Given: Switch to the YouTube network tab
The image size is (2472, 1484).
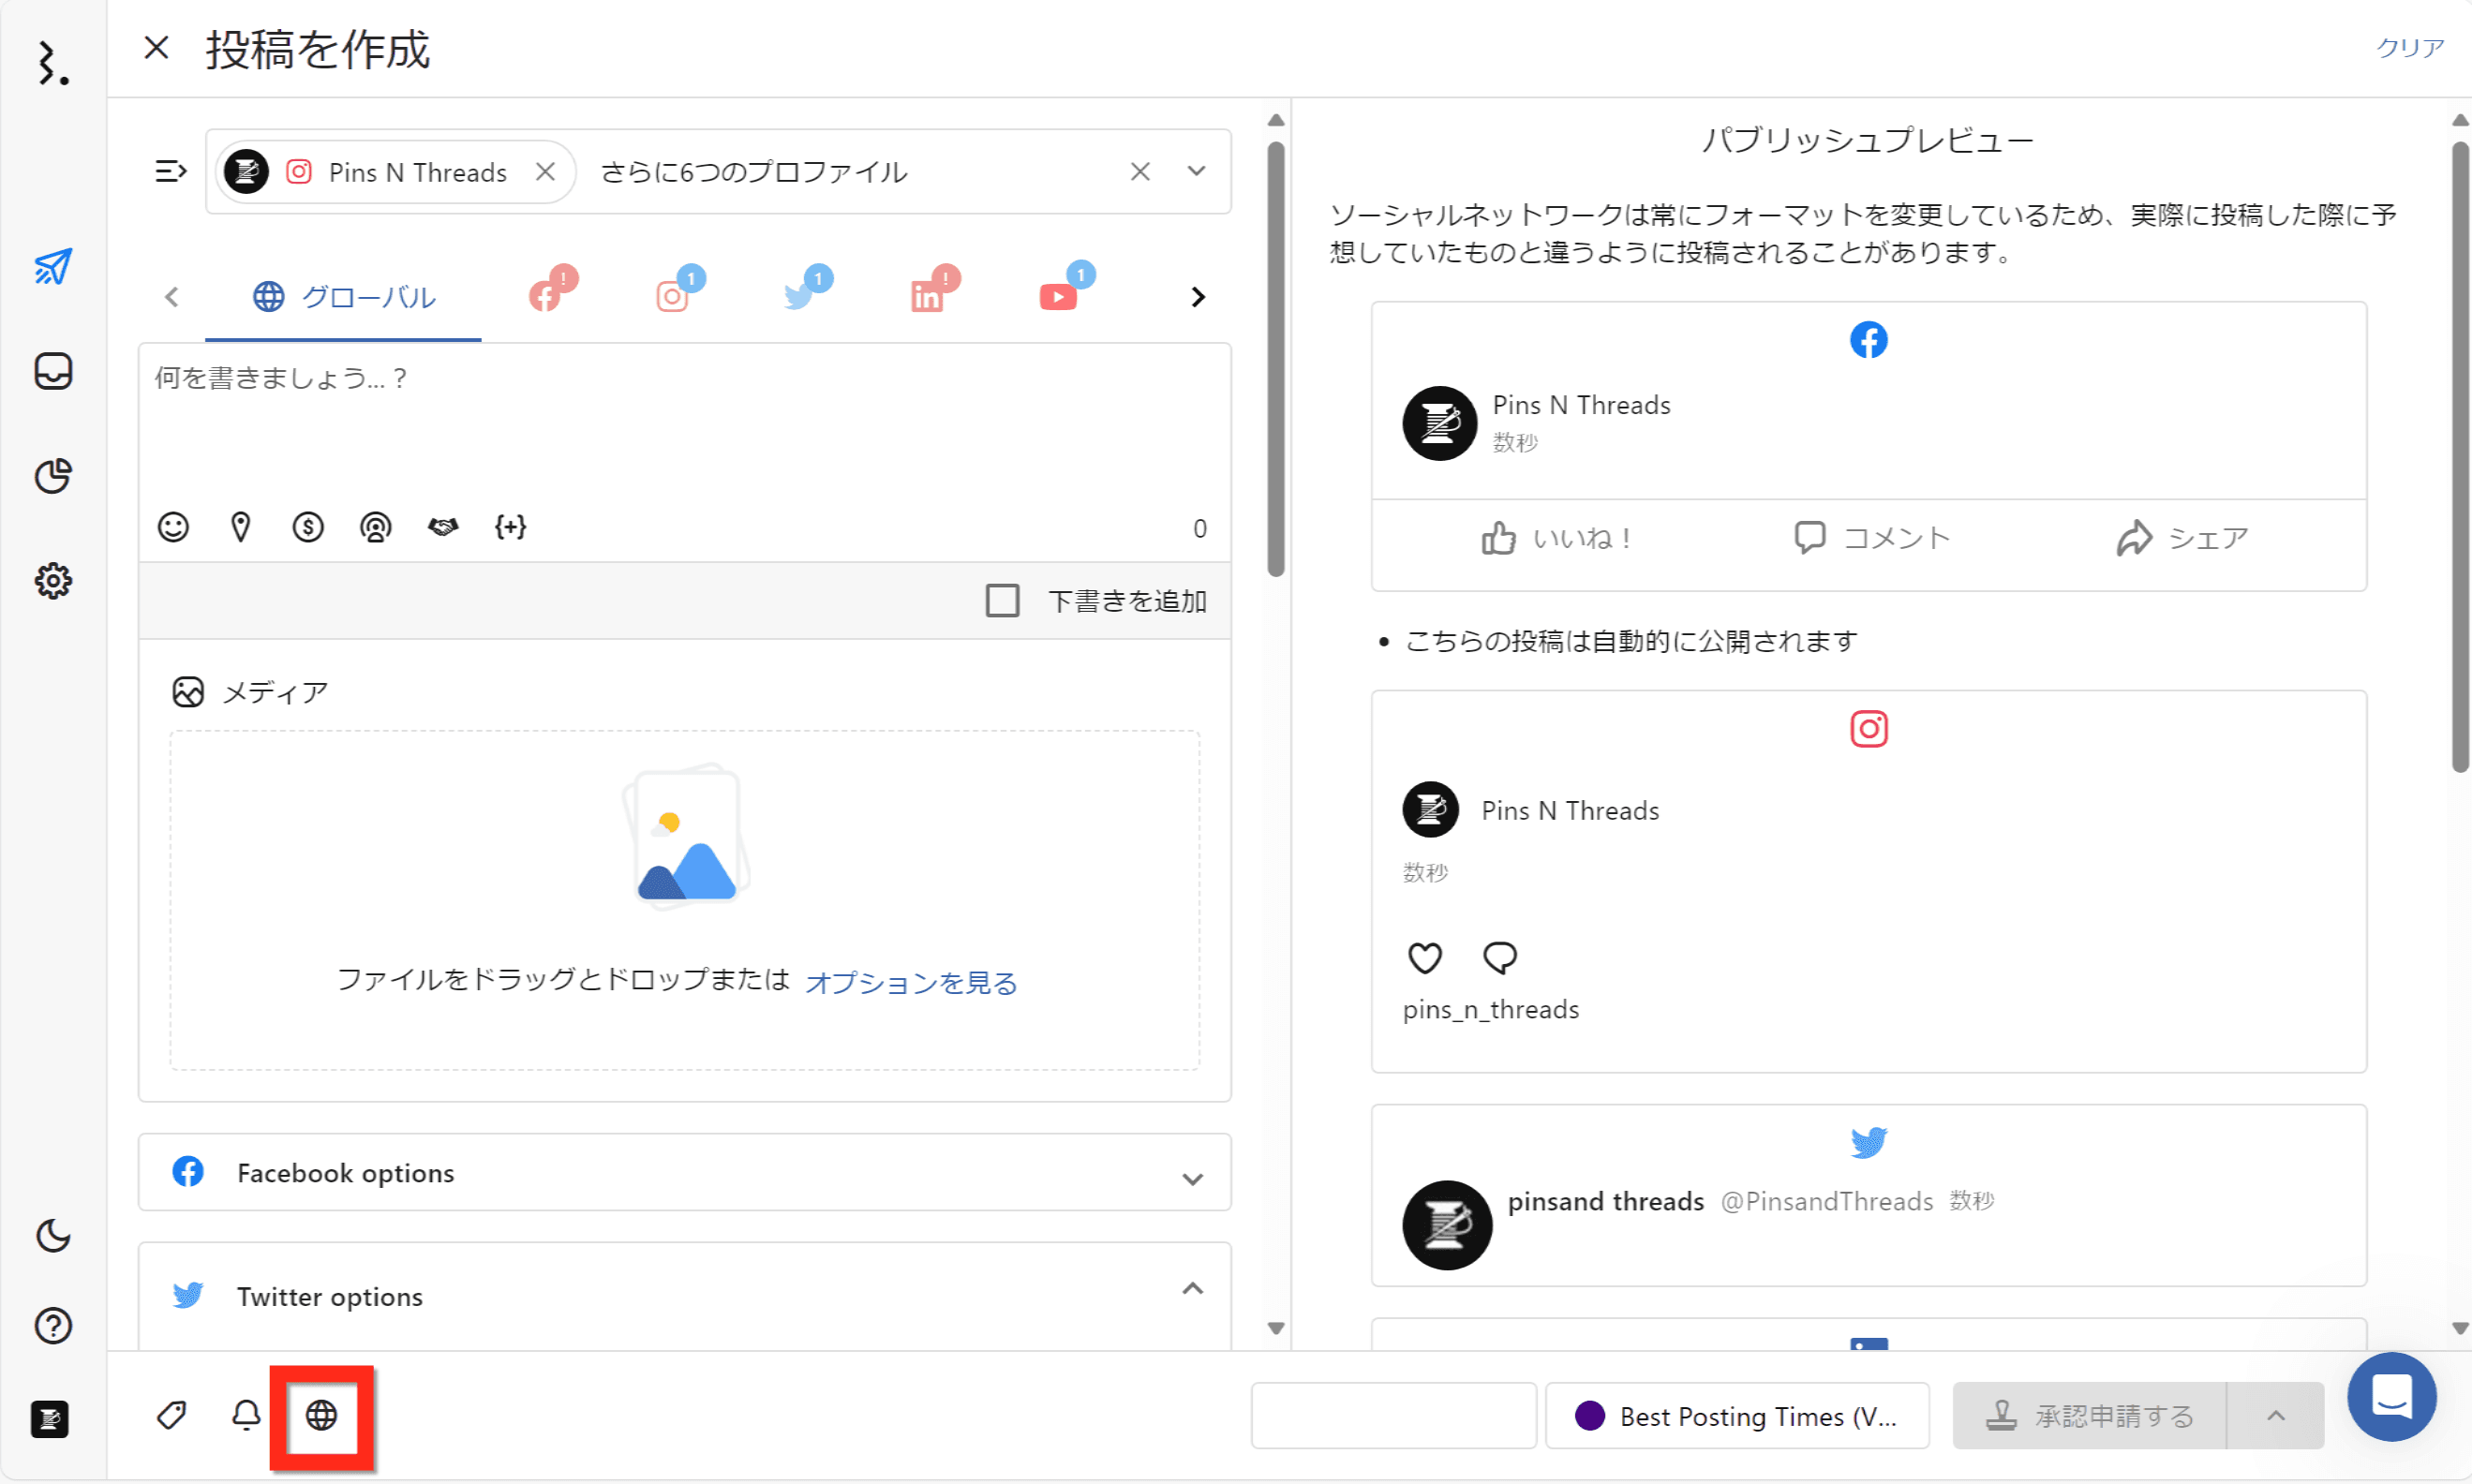Looking at the screenshot, I should (1059, 297).
